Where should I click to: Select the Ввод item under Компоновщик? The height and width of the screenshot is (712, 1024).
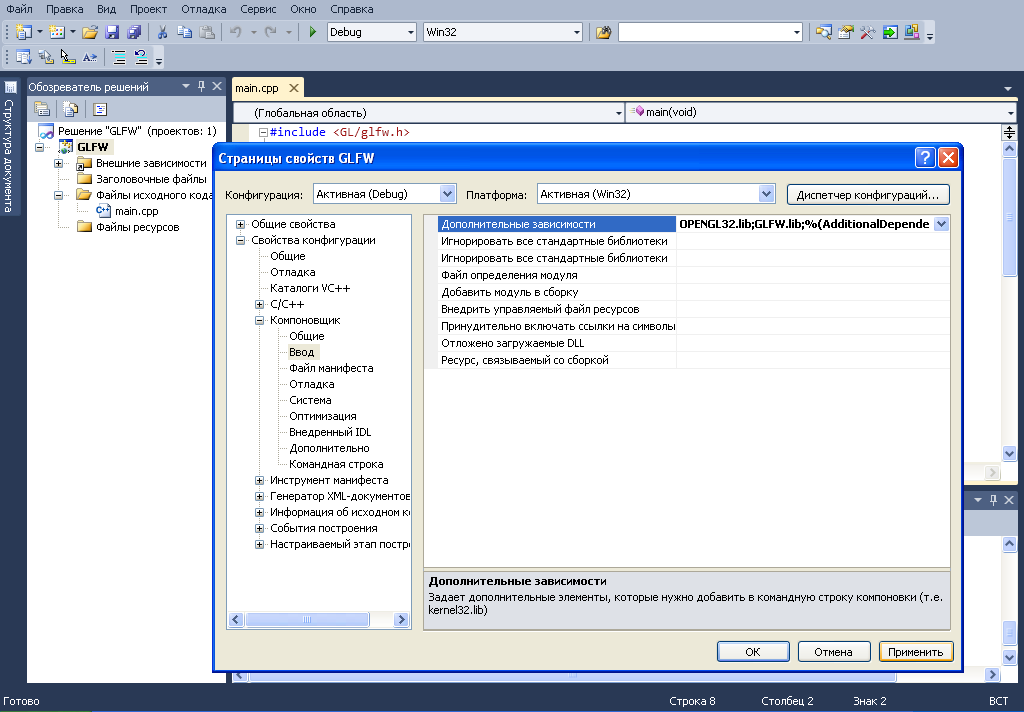302,352
